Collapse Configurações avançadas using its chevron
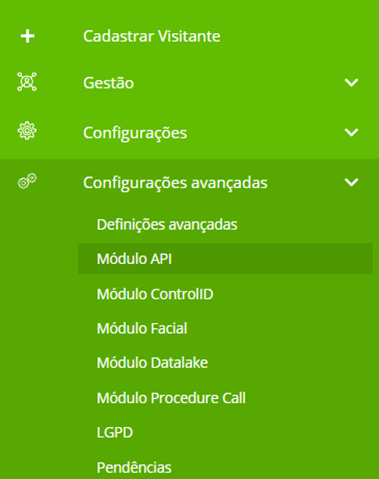379x479 pixels. click(x=351, y=182)
